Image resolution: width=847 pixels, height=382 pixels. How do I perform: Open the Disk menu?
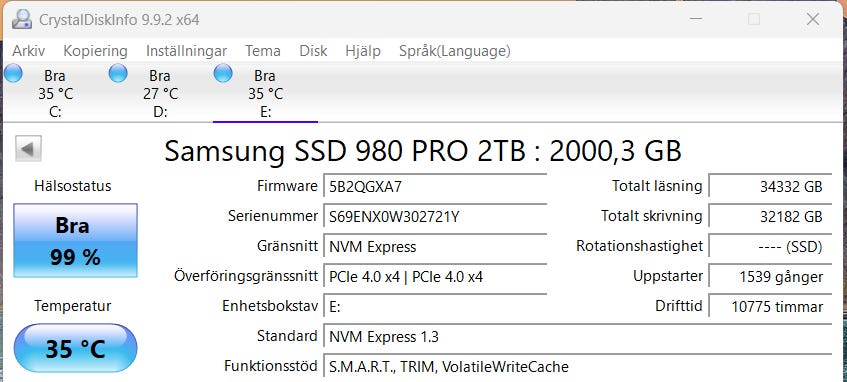pos(313,51)
